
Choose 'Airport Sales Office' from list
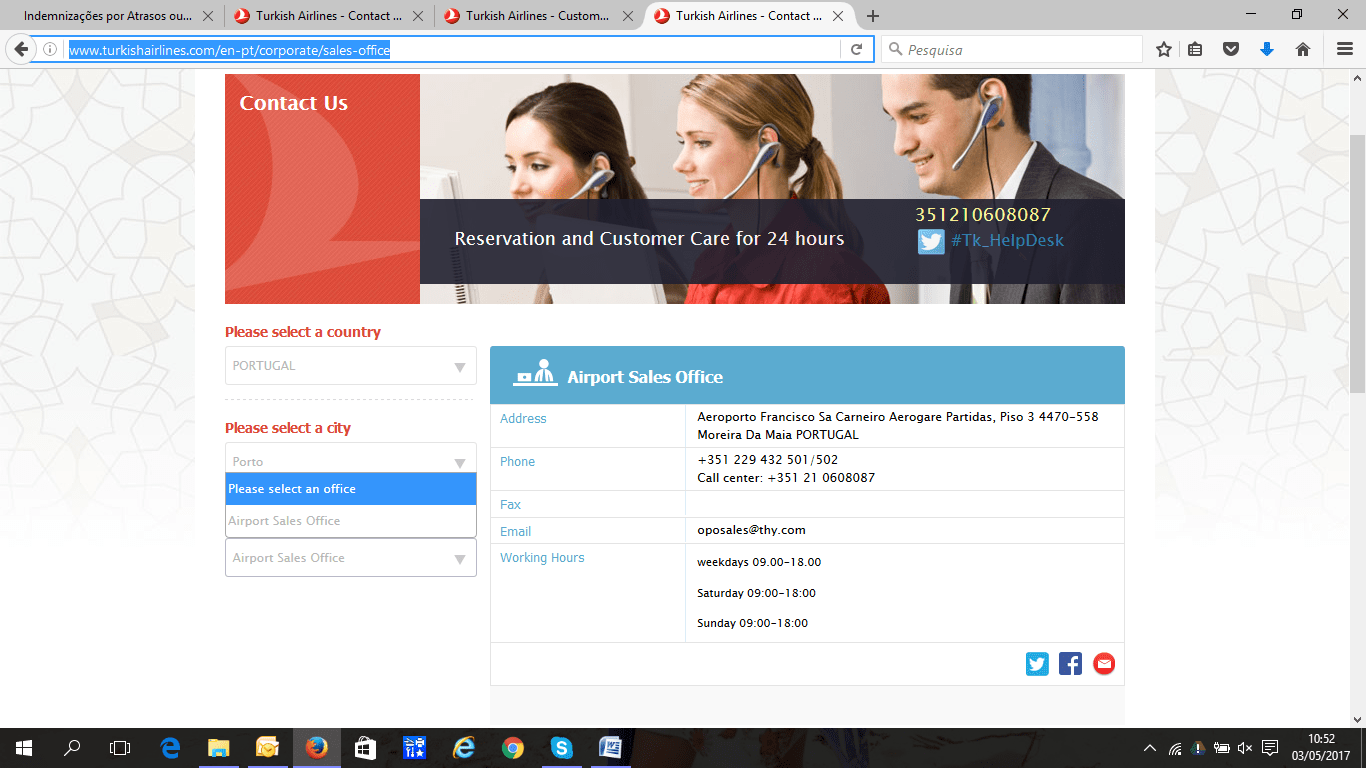tap(351, 521)
